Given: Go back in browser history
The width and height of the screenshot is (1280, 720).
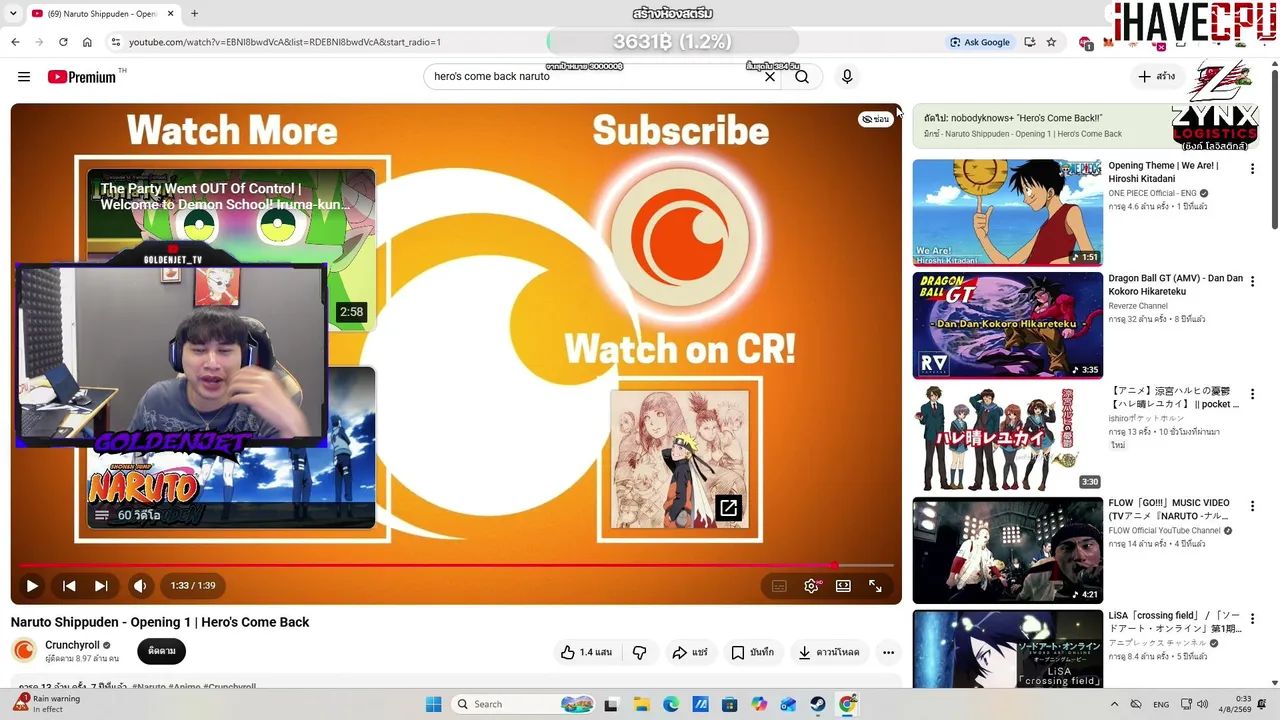Looking at the screenshot, I should pyautogui.click(x=15, y=42).
